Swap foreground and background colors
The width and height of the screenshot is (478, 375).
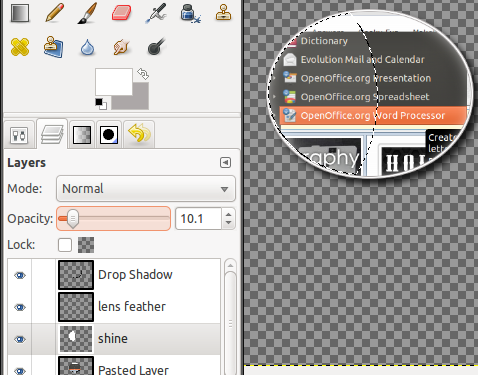point(143,74)
